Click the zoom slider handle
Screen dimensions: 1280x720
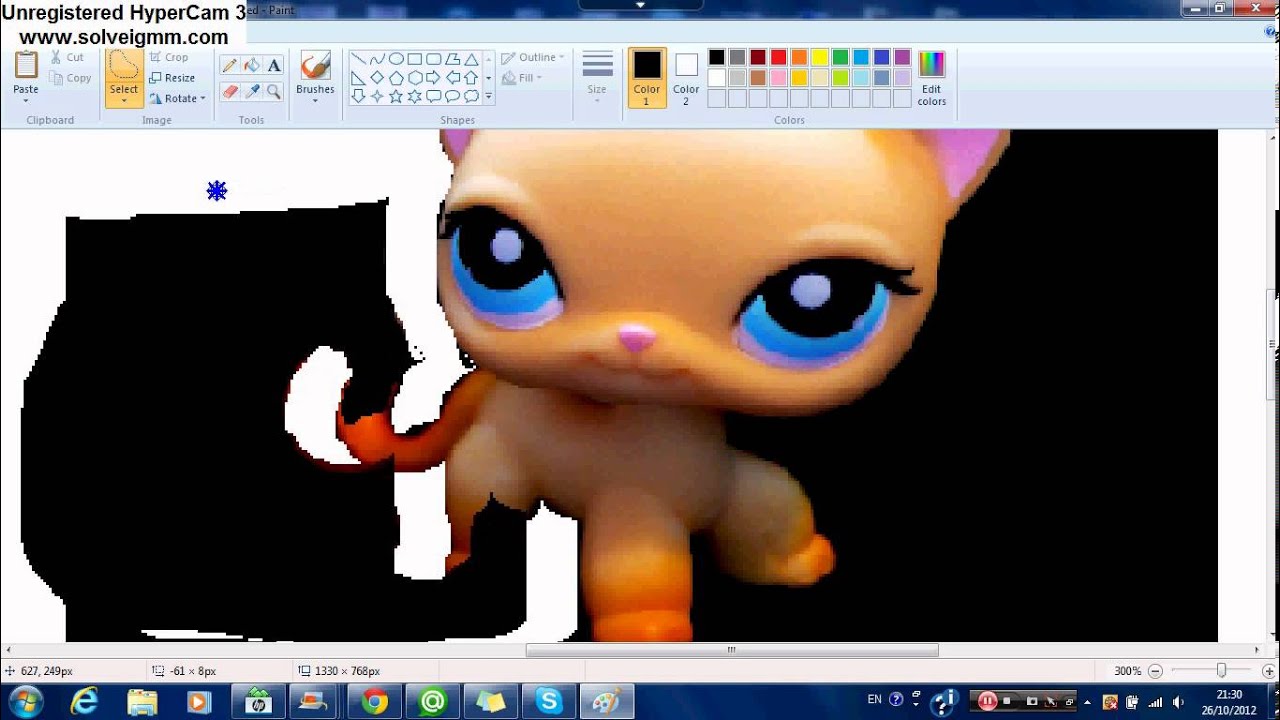click(1221, 671)
